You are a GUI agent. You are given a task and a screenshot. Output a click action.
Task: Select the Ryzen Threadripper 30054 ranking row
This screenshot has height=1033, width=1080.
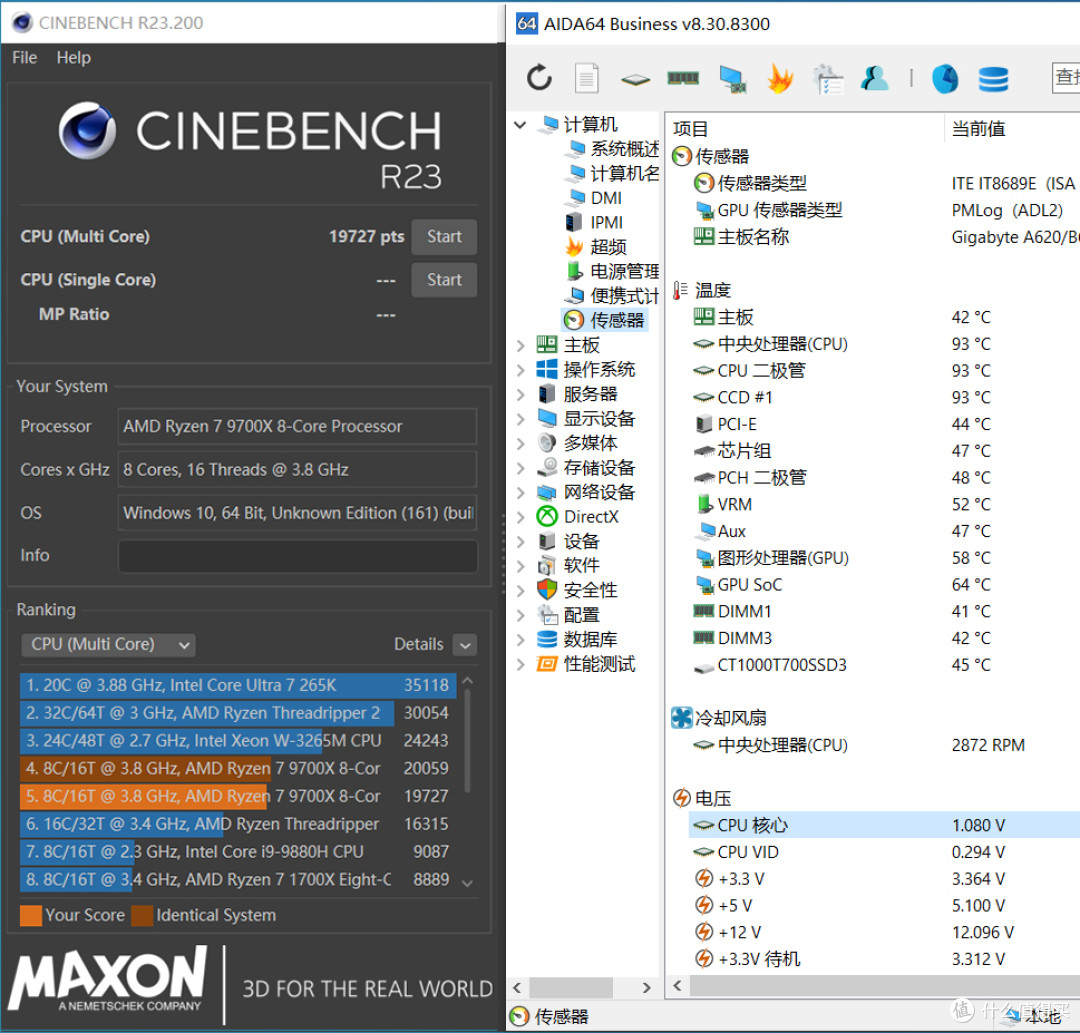click(238, 713)
